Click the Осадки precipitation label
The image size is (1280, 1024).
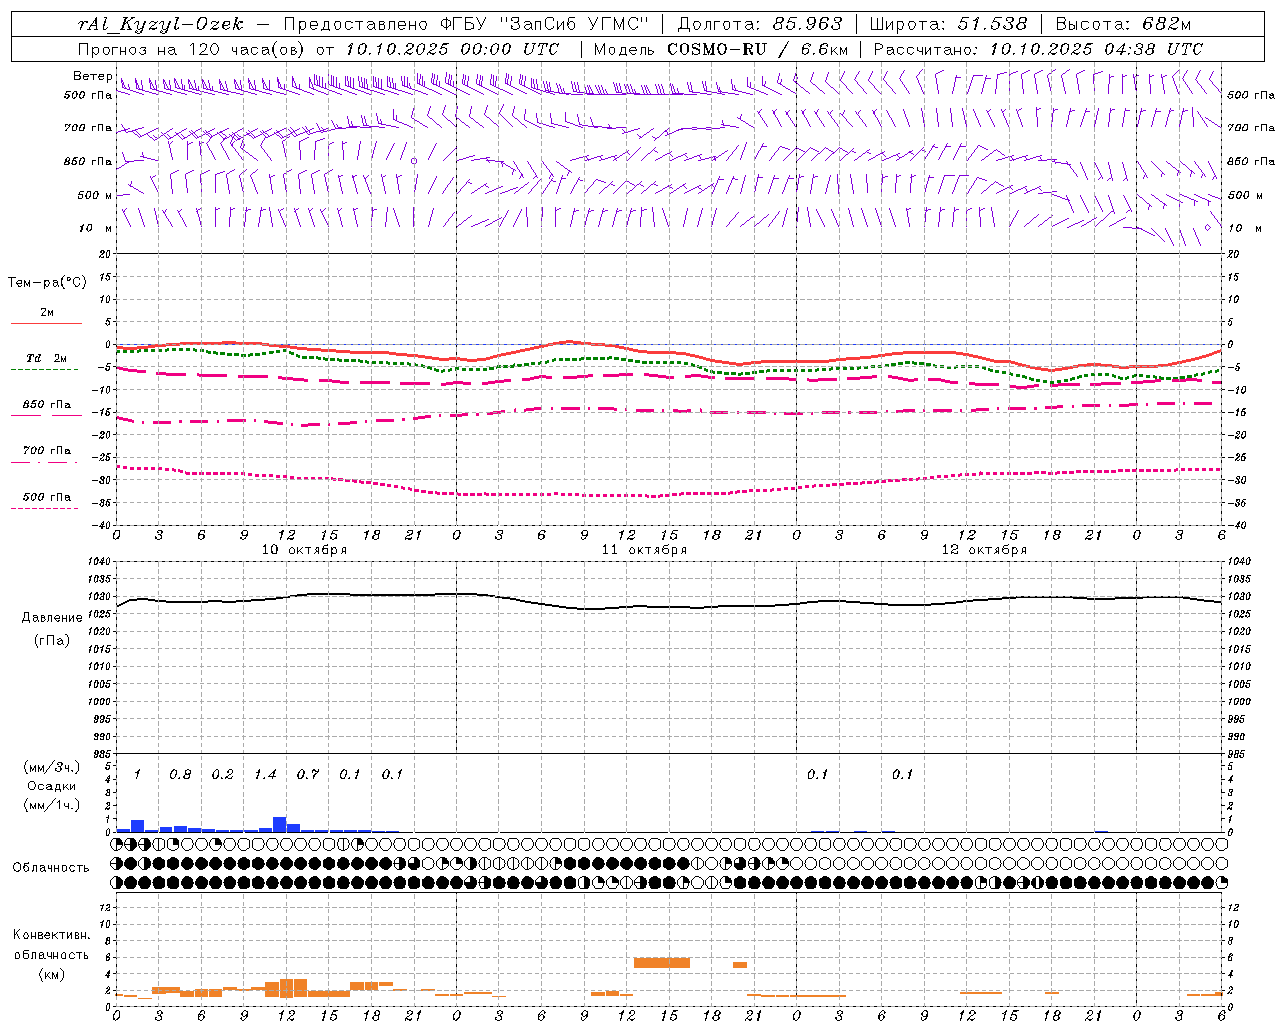coord(52,786)
